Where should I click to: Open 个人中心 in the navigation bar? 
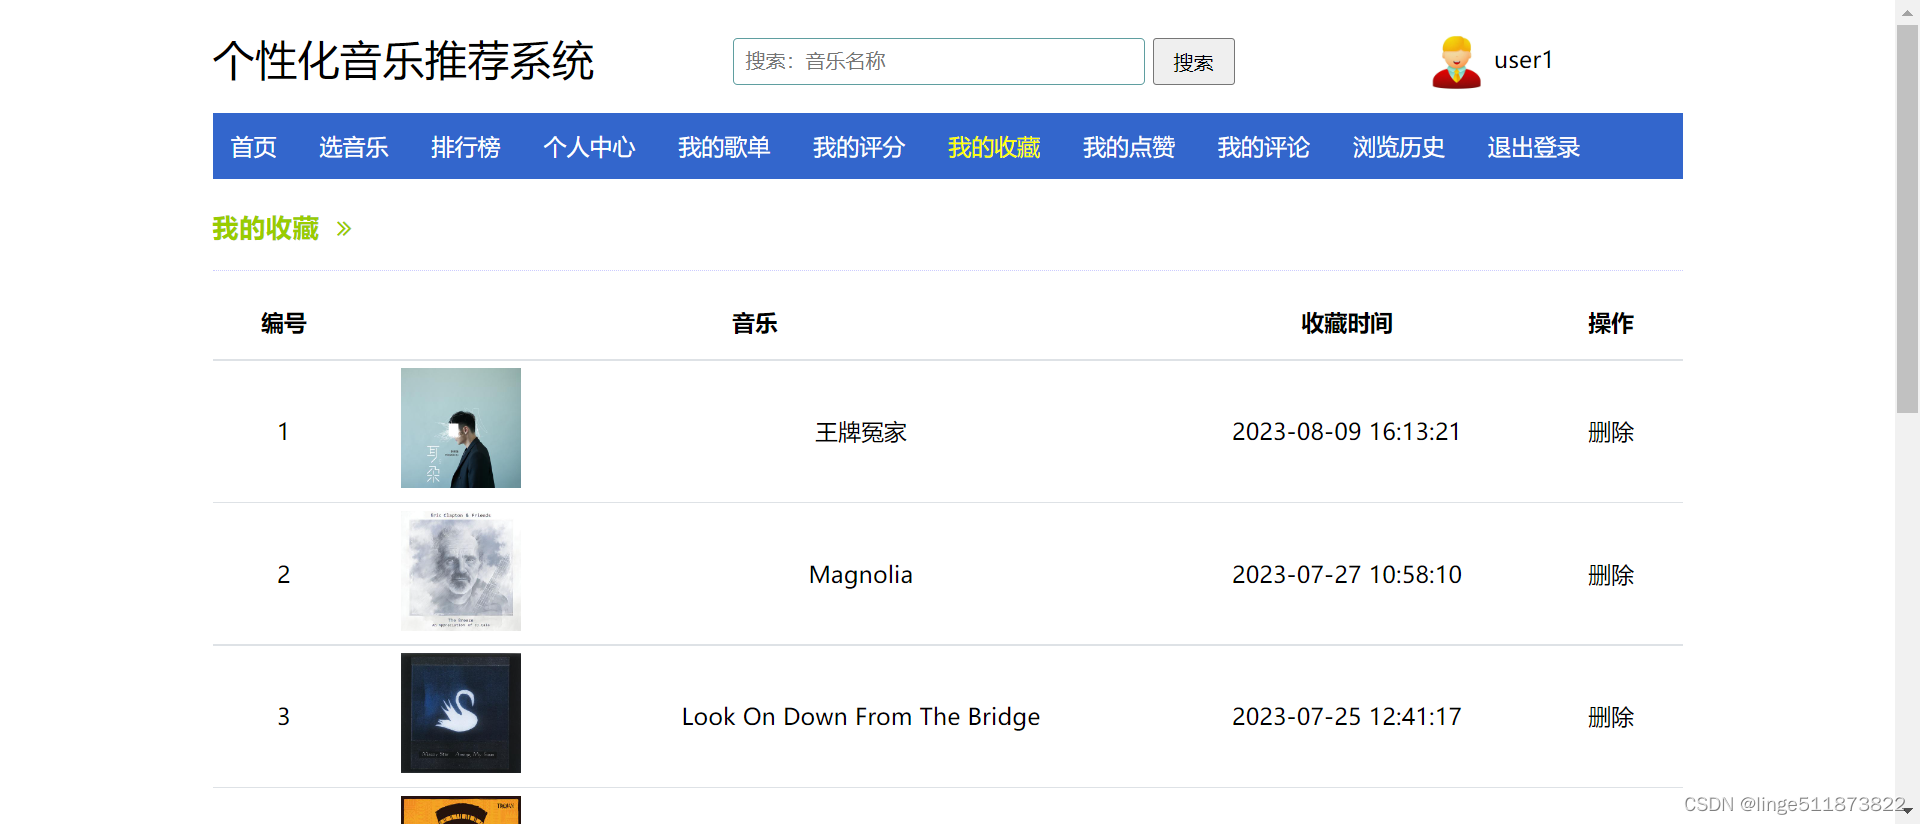[590, 147]
